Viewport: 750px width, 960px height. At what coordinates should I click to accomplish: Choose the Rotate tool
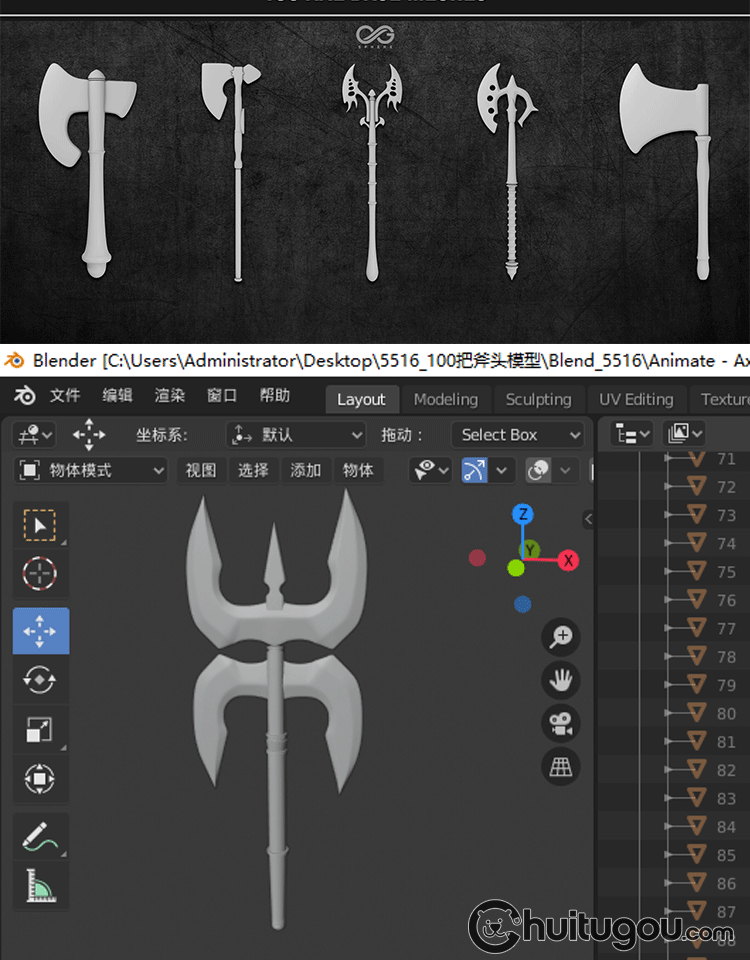point(40,680)
